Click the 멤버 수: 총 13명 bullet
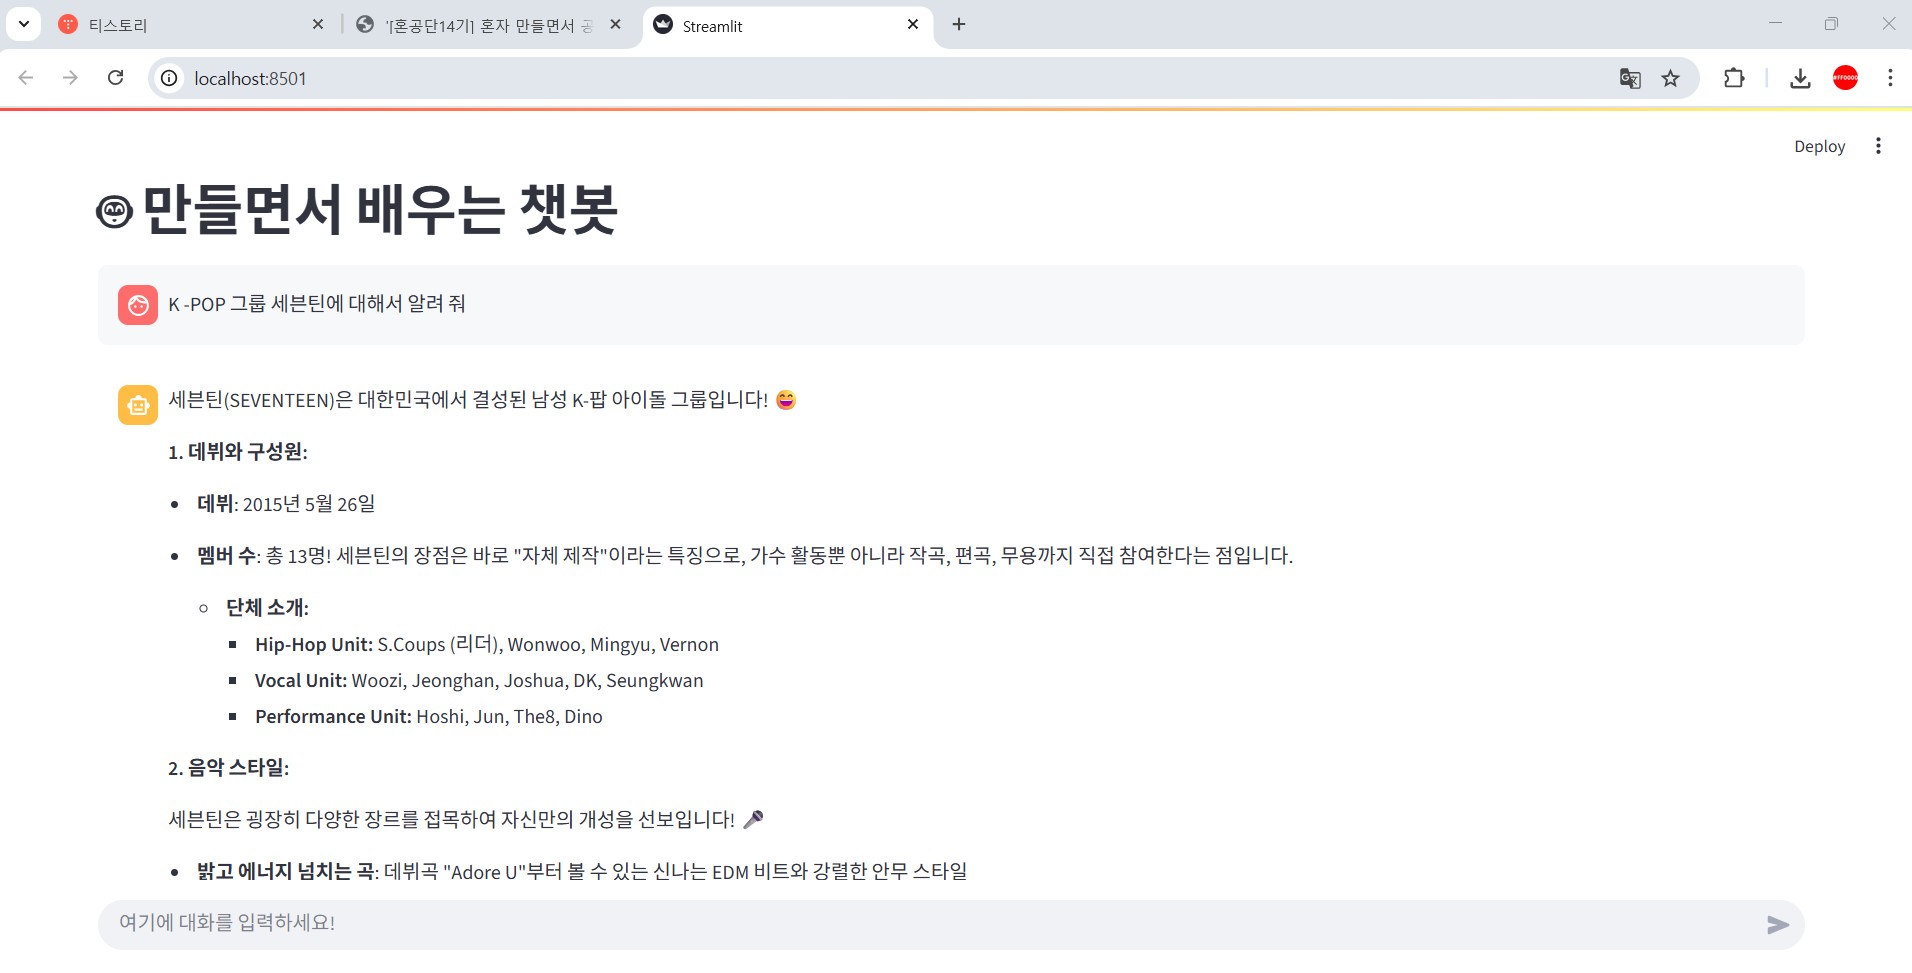1912x973 pixels. pos(745,556)
